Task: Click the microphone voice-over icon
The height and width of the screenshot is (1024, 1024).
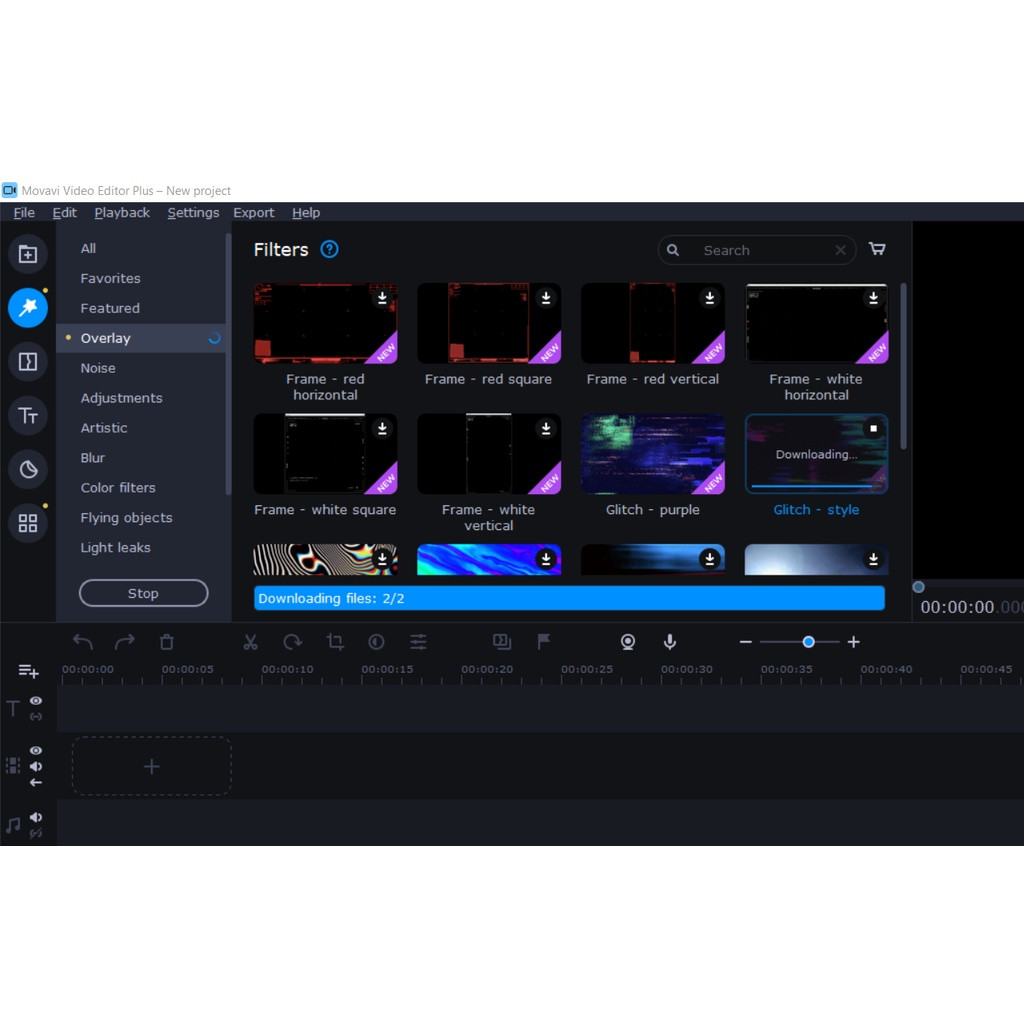Action: point(670,642)
